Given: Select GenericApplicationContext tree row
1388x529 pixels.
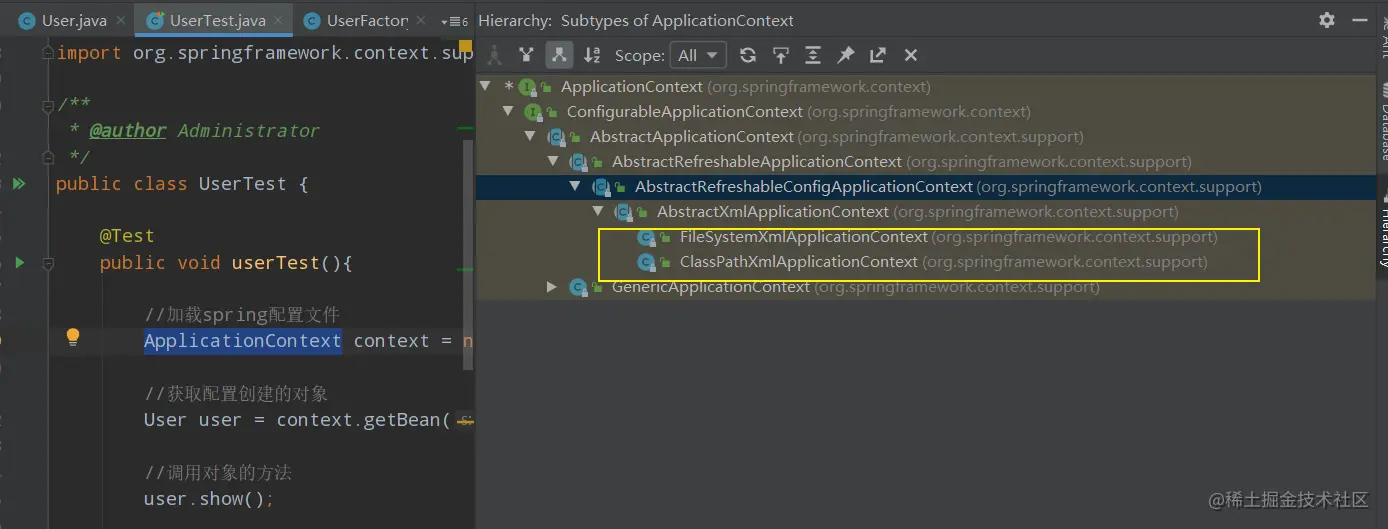Looking at the screenshot, I should (926, 287).
